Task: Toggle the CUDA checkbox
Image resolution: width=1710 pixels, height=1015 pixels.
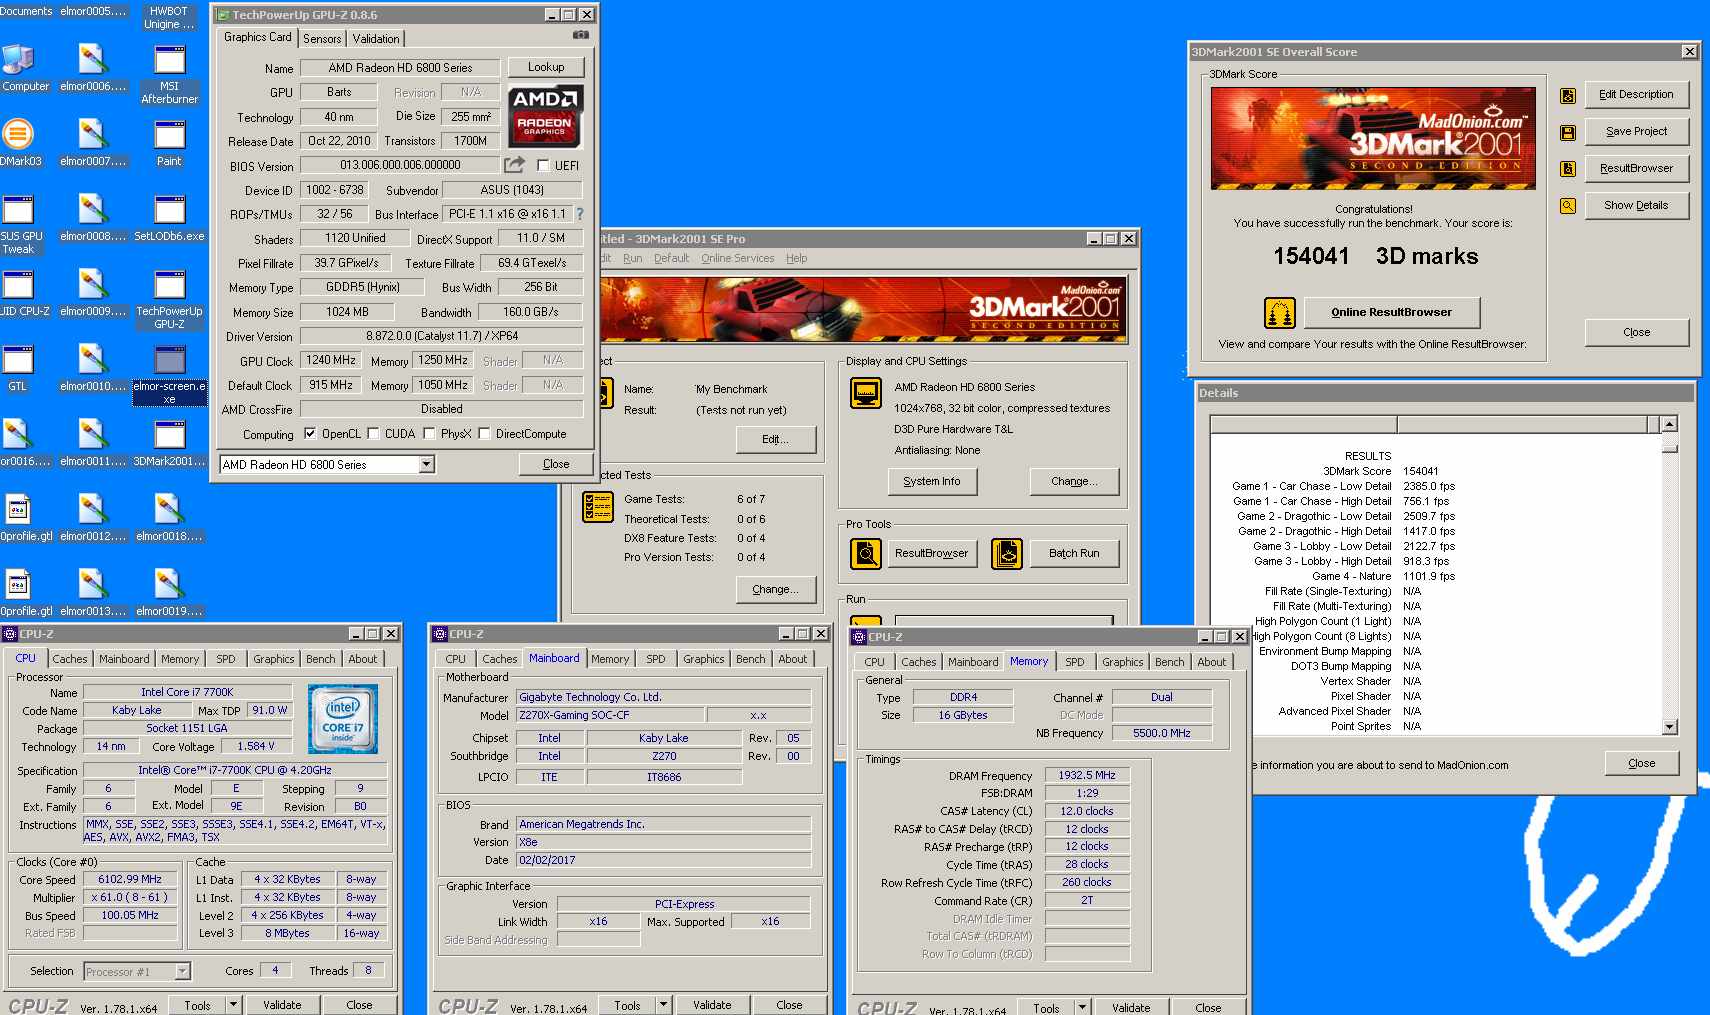Action: pos(373,433)
